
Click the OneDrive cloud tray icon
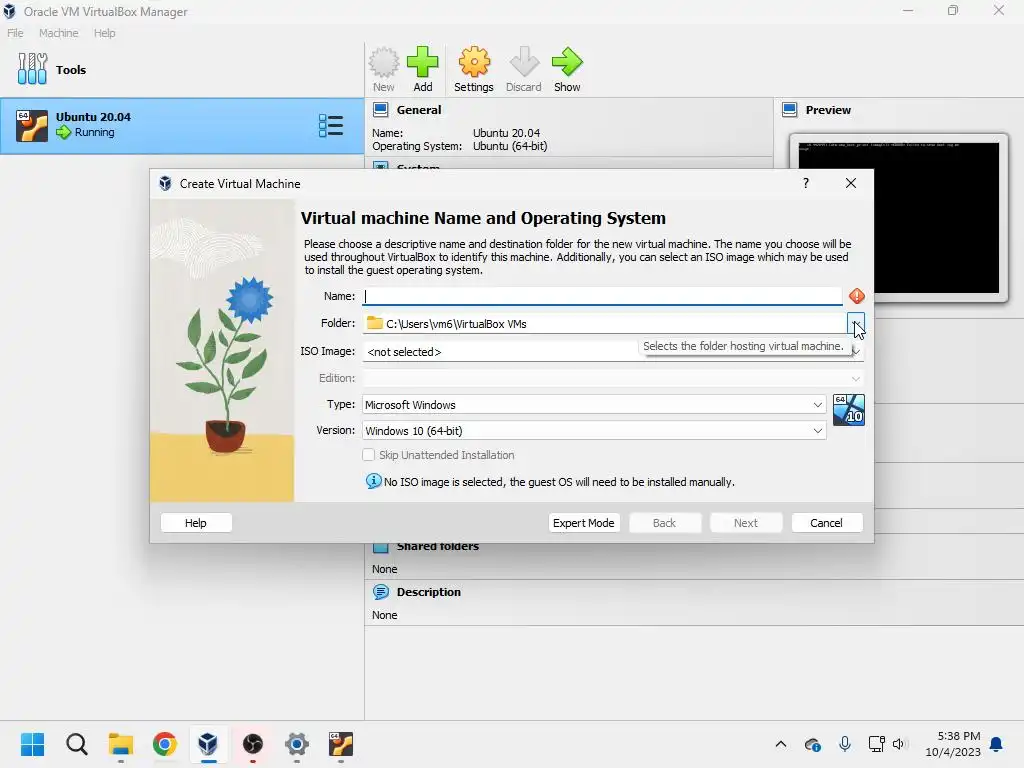click(812, 744)
